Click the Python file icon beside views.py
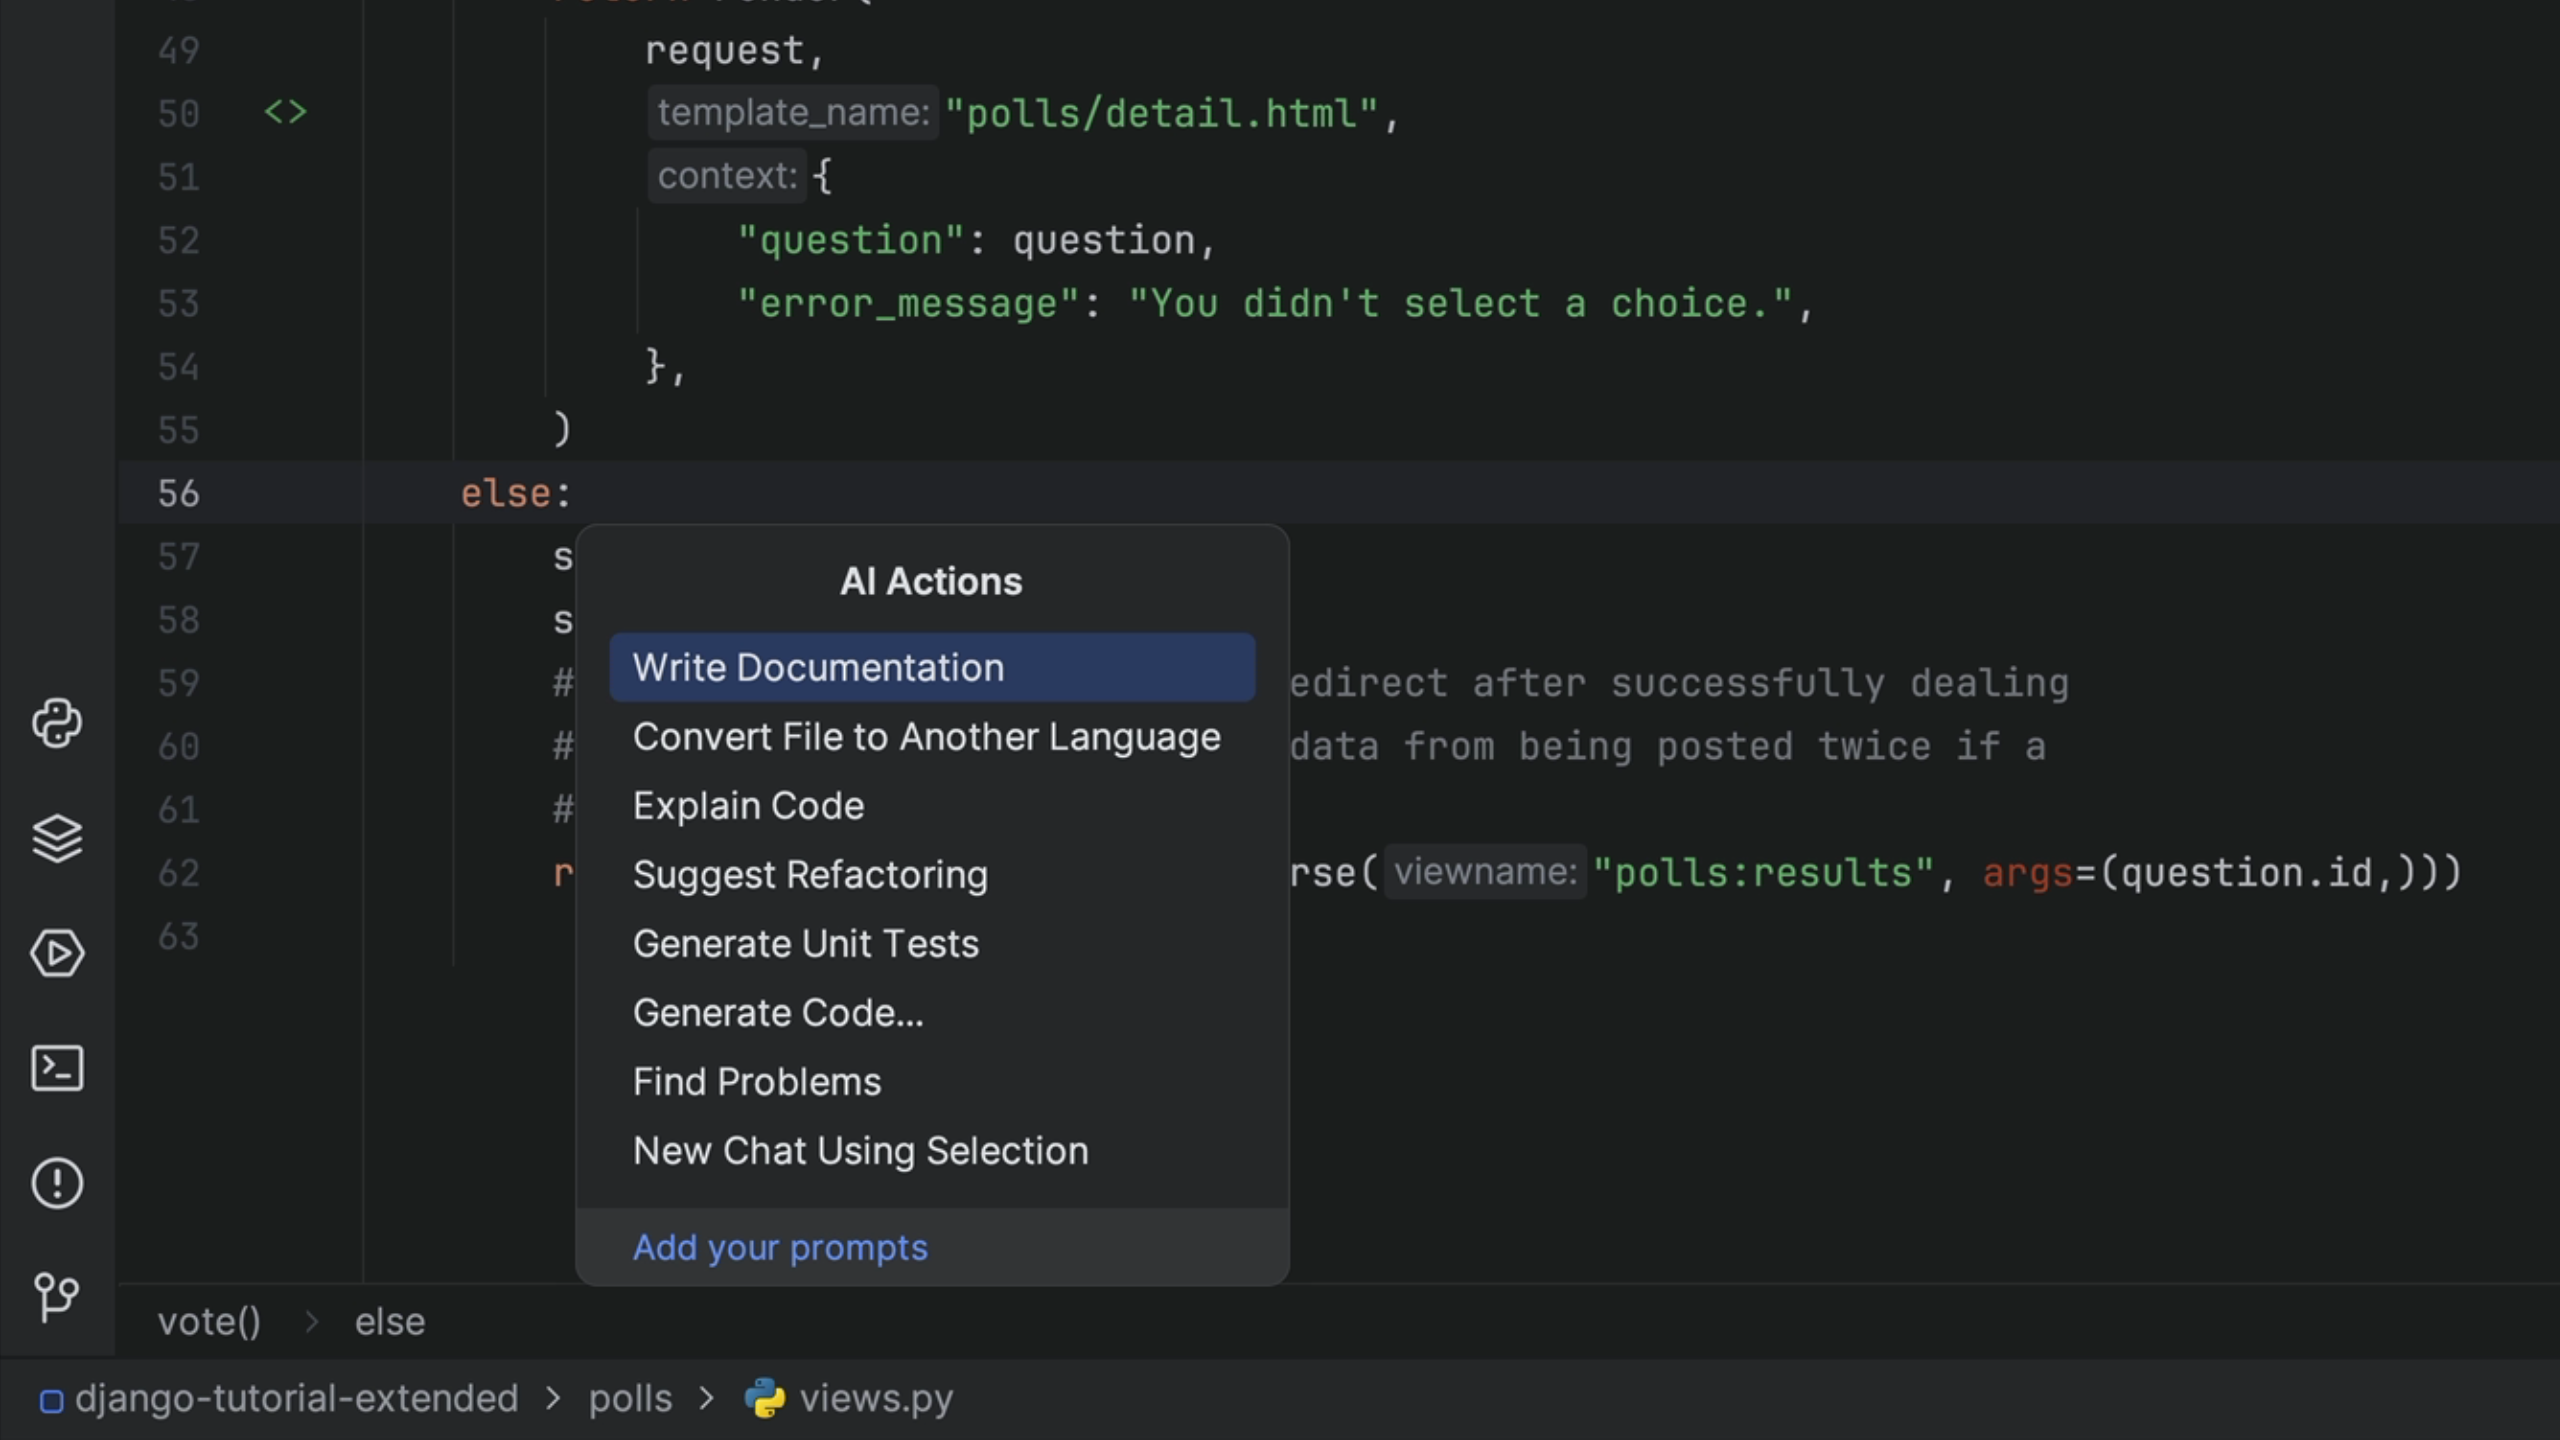This screenshot has width=2560, height=1440. click(x=765, y=1398)
